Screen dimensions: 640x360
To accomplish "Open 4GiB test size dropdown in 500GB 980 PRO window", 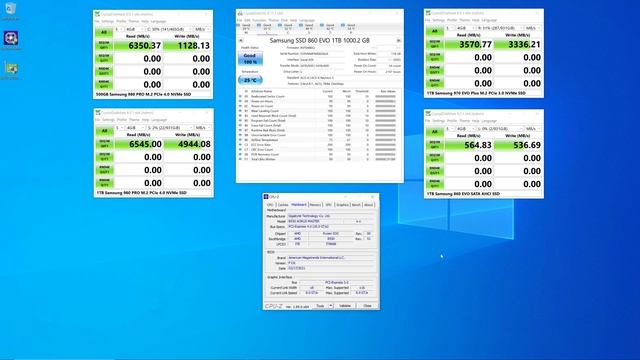I will coord(134,29).
